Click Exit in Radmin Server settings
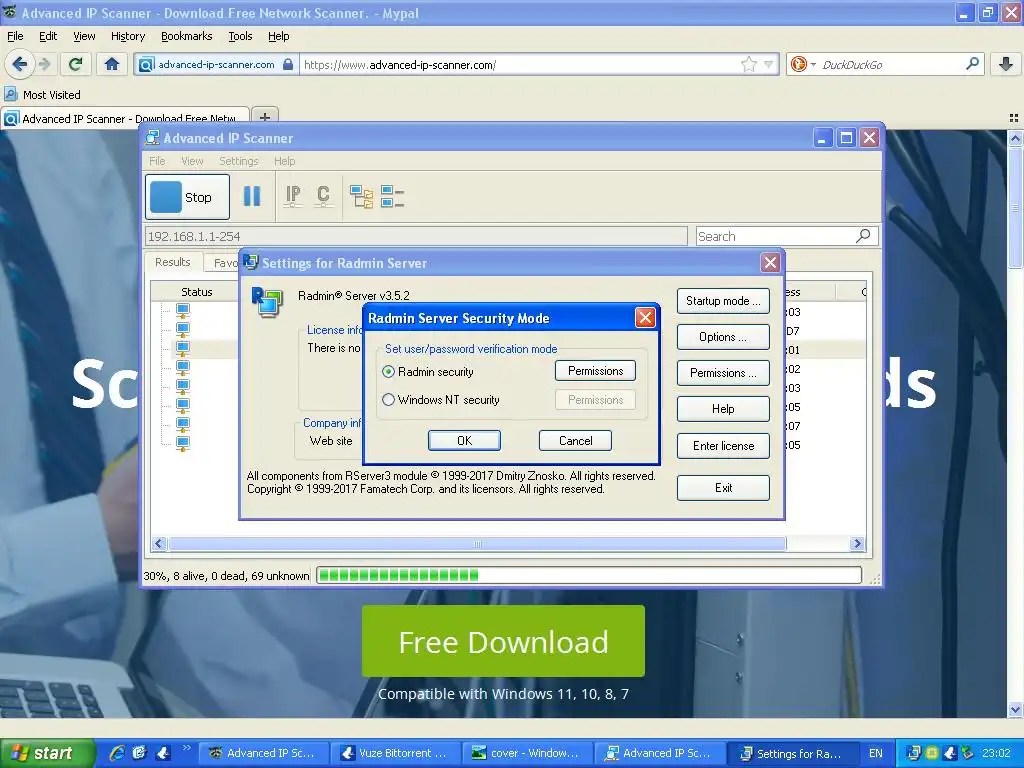1024x768 pixels. pyautogui.click(x=723, y=488)
